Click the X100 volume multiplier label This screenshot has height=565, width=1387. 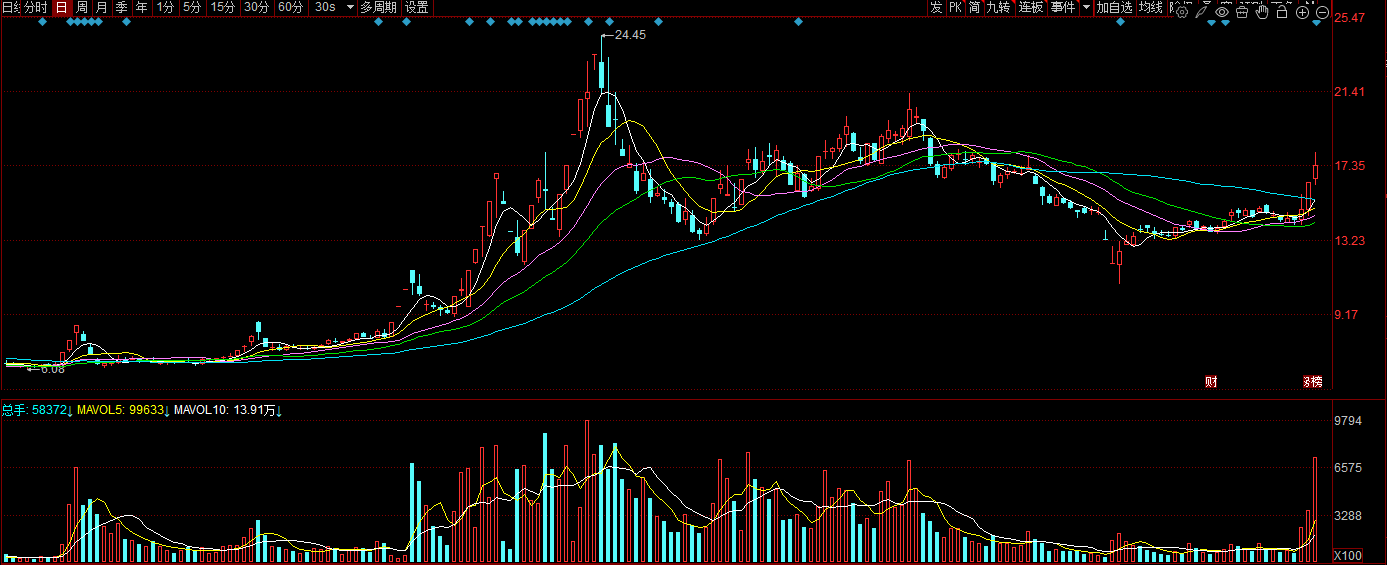tap(1349, 555)
